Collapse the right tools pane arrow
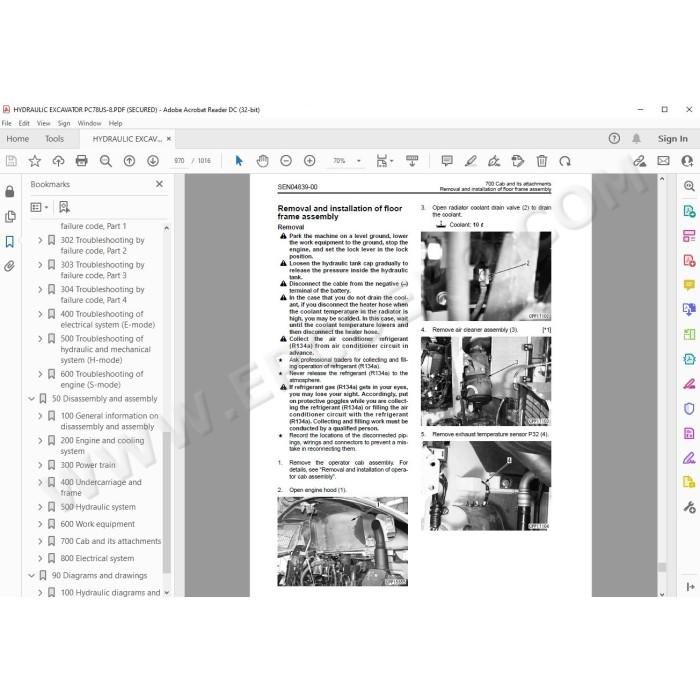Image resolution: width=700 pixels, height=700 pixels. (690, 587)
